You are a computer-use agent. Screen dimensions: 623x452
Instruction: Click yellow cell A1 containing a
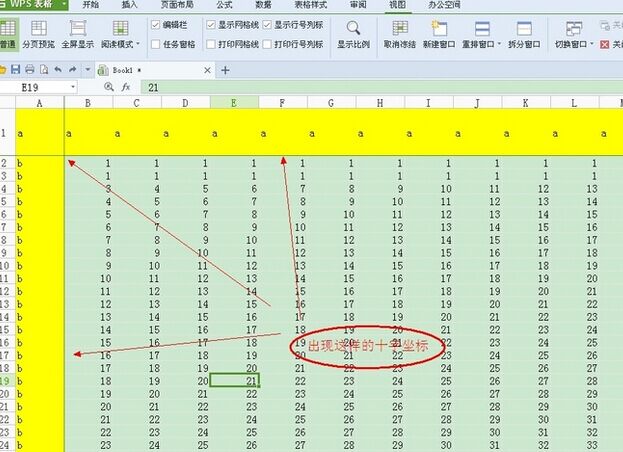click(x=40, y=133)
